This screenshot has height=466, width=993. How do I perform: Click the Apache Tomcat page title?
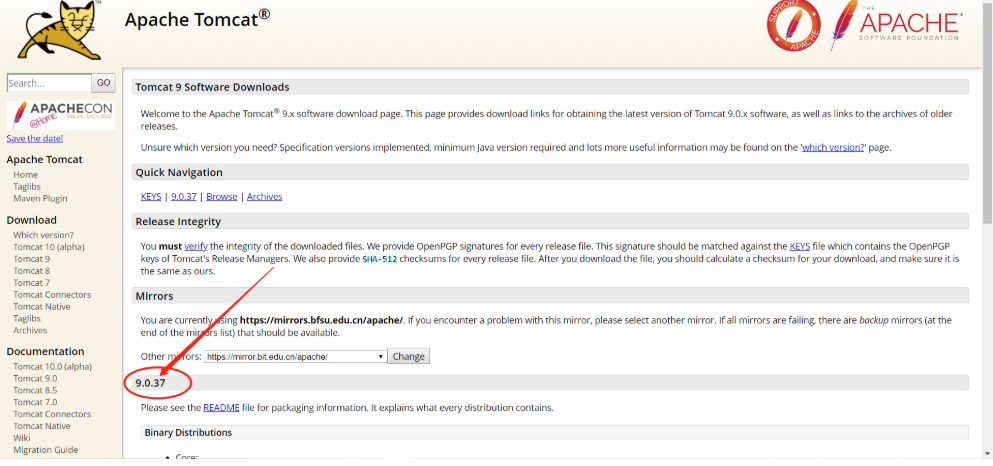click(198, 19)
